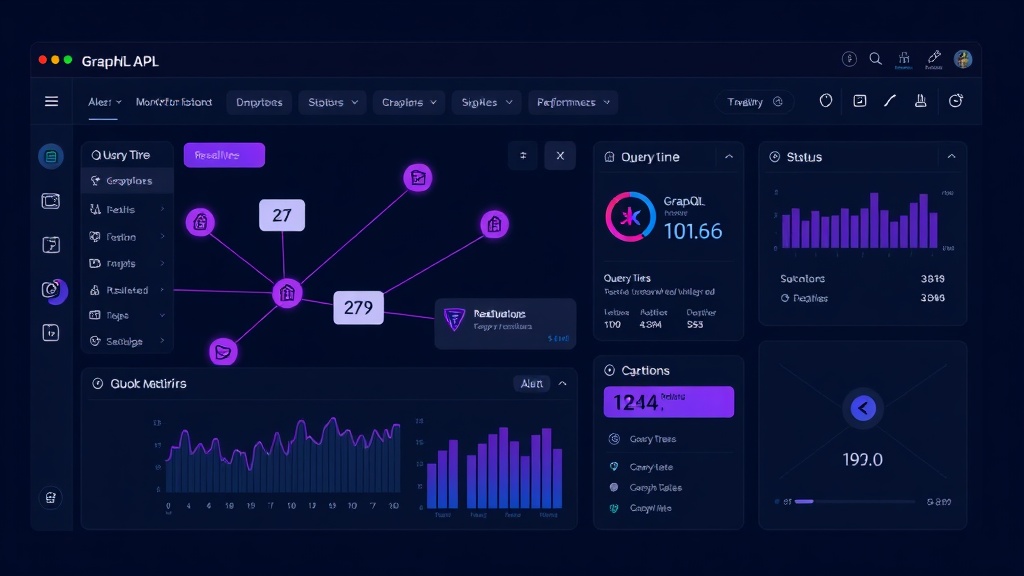This screenshot has height=576, width=1024.
Task: Open the Grapiors dropdown
Action: pos(409,103)
